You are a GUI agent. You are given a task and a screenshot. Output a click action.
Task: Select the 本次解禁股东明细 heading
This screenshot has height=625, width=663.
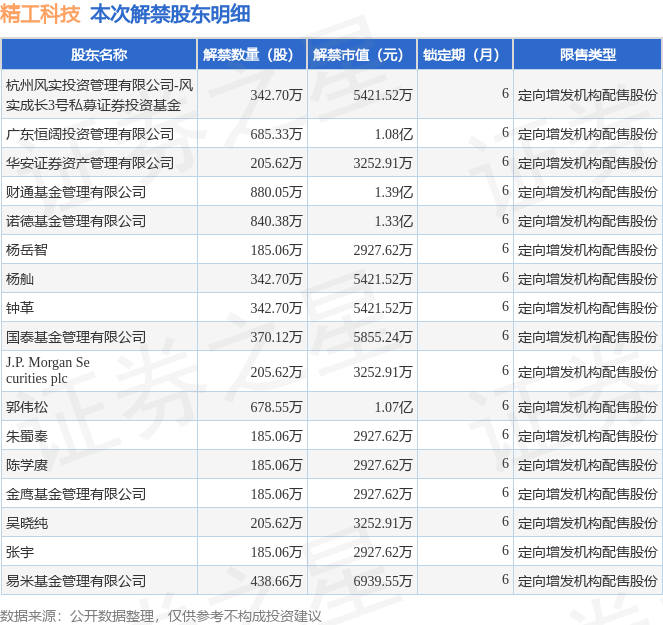click(x=170, y=14)
